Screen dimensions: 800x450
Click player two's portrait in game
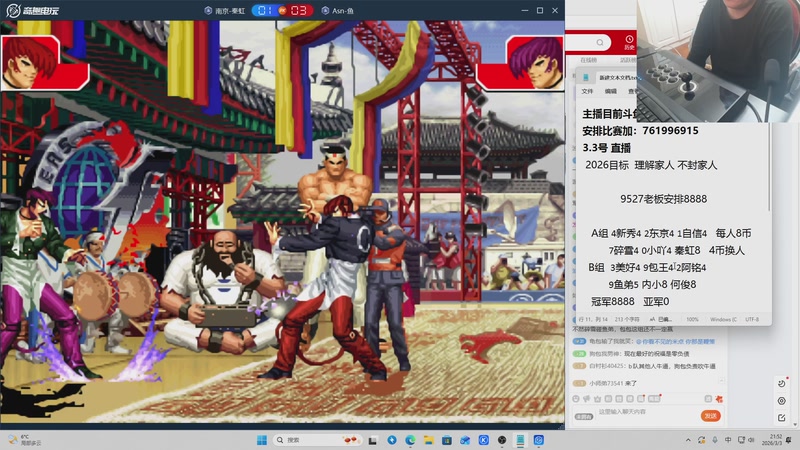pyautogui.click(x=535, y=63)
